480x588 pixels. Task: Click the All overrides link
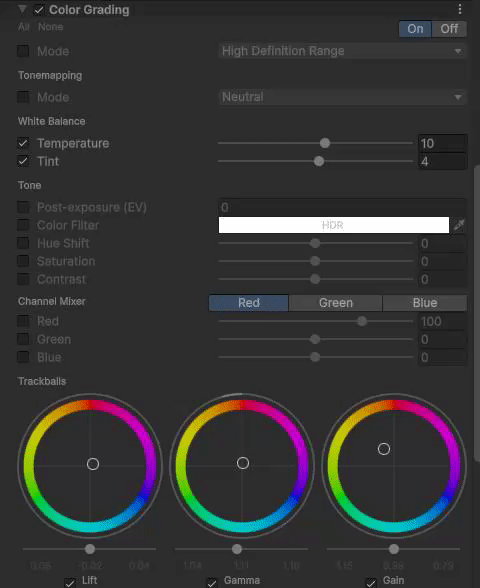point(24,27)
